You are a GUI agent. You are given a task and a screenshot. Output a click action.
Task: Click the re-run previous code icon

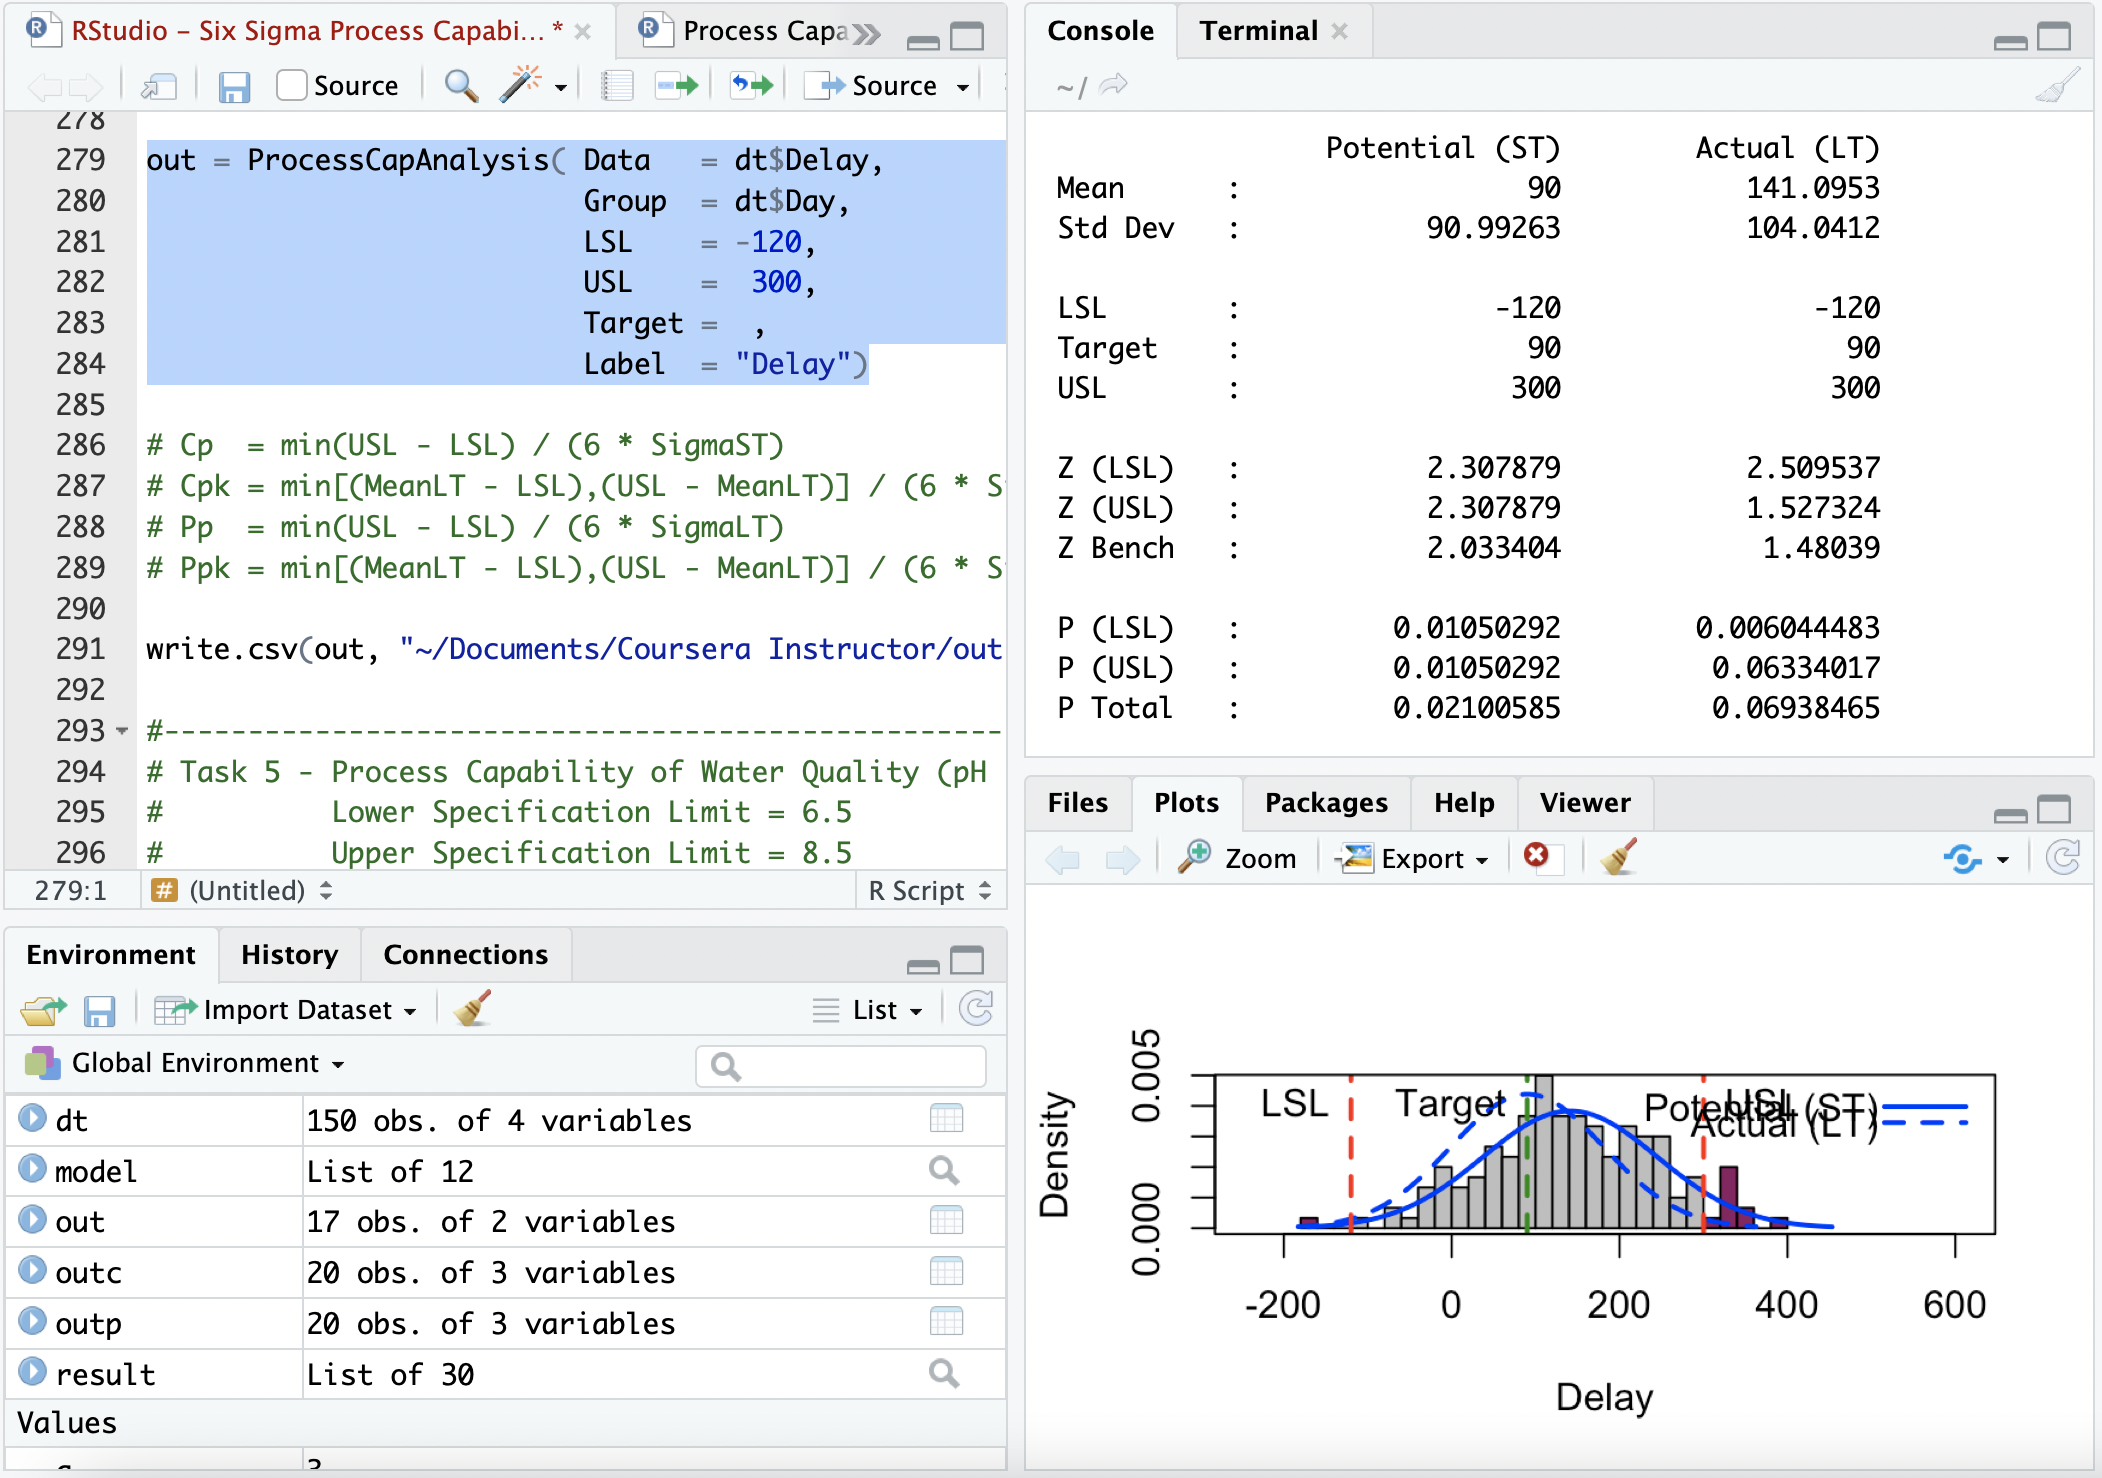tap(752, 86)
